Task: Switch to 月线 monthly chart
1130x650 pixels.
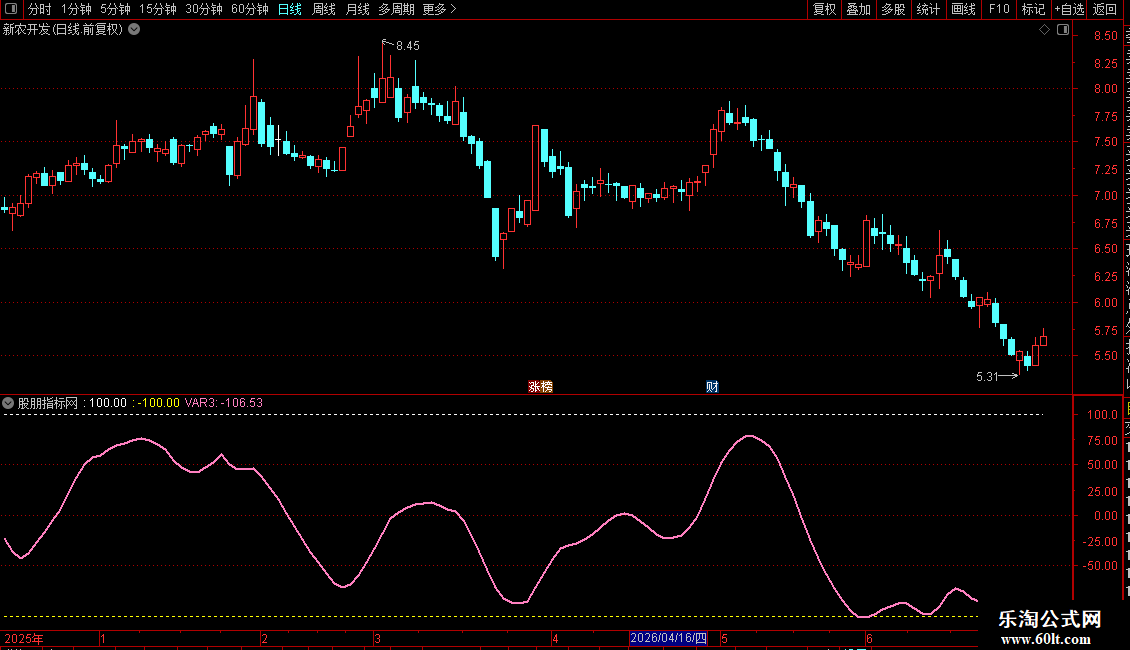Action: point(357,9)
